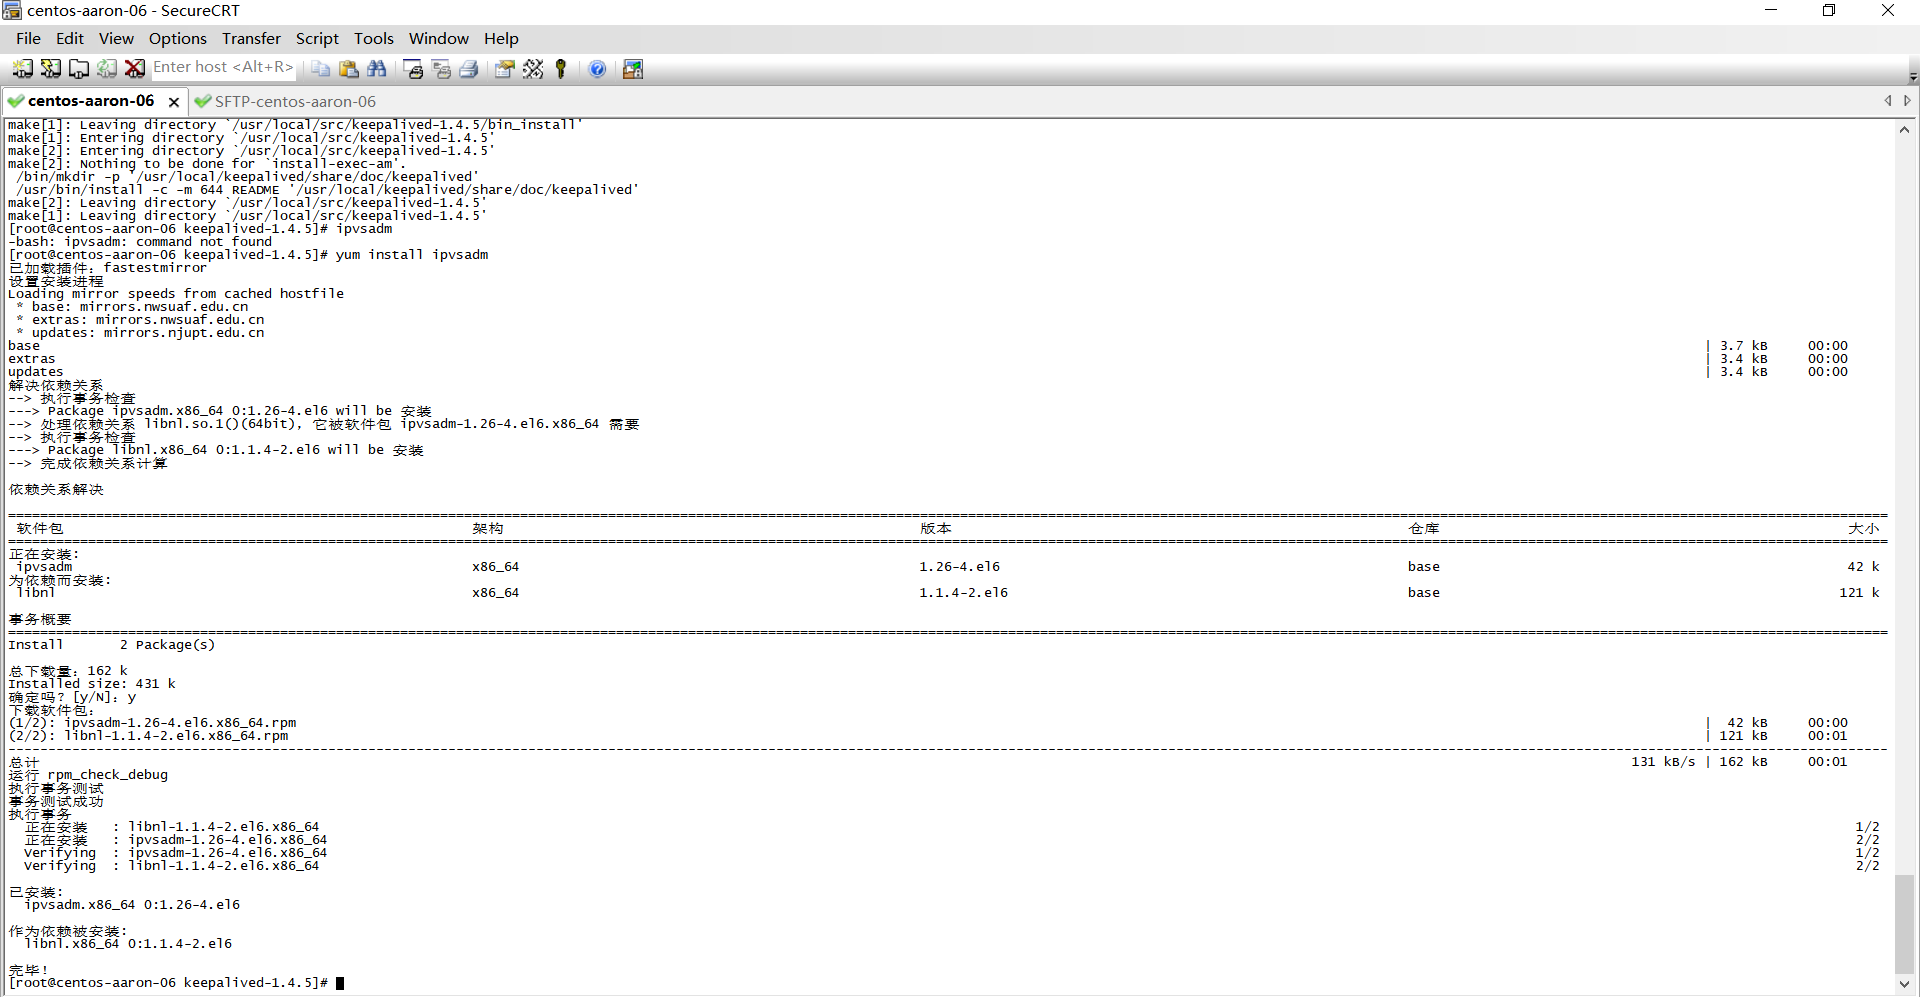Click the Public Key assistant key icon

tap(560, 69)
